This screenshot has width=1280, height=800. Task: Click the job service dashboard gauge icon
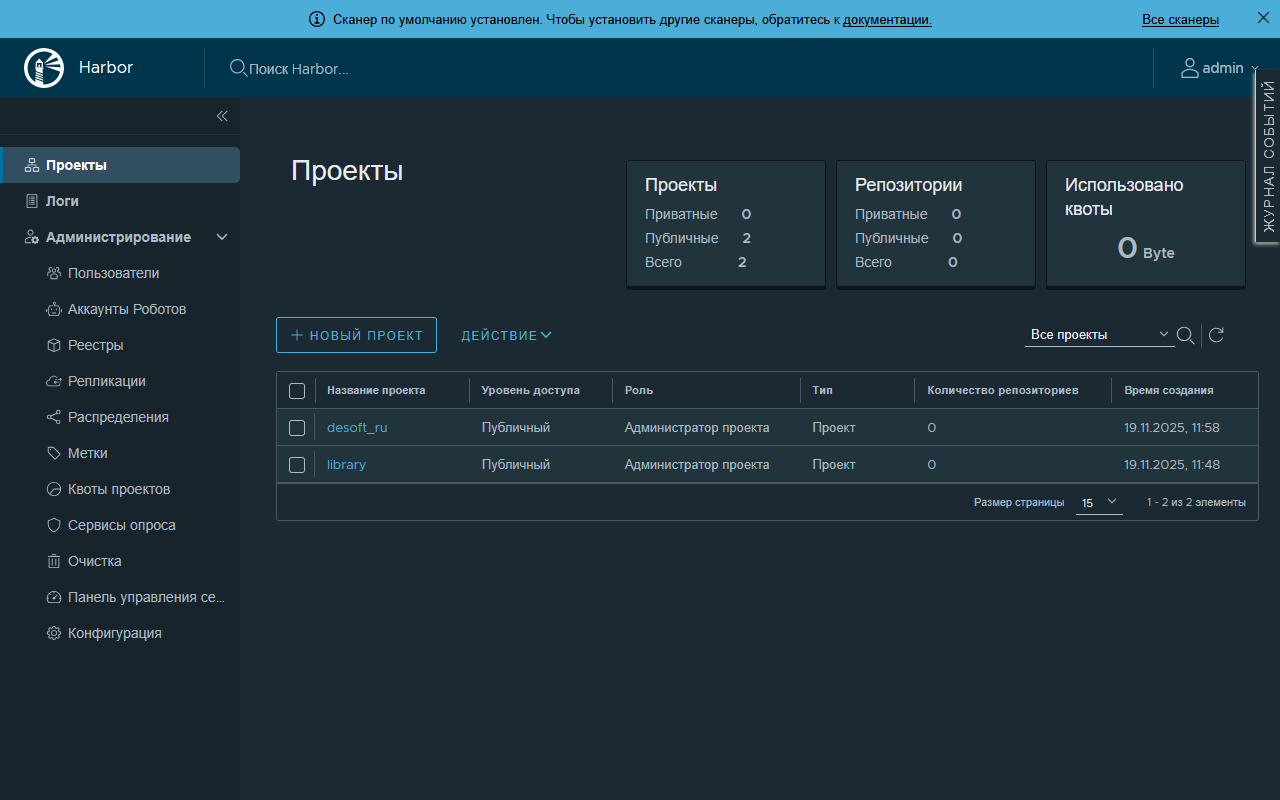[x=54, y=597]
